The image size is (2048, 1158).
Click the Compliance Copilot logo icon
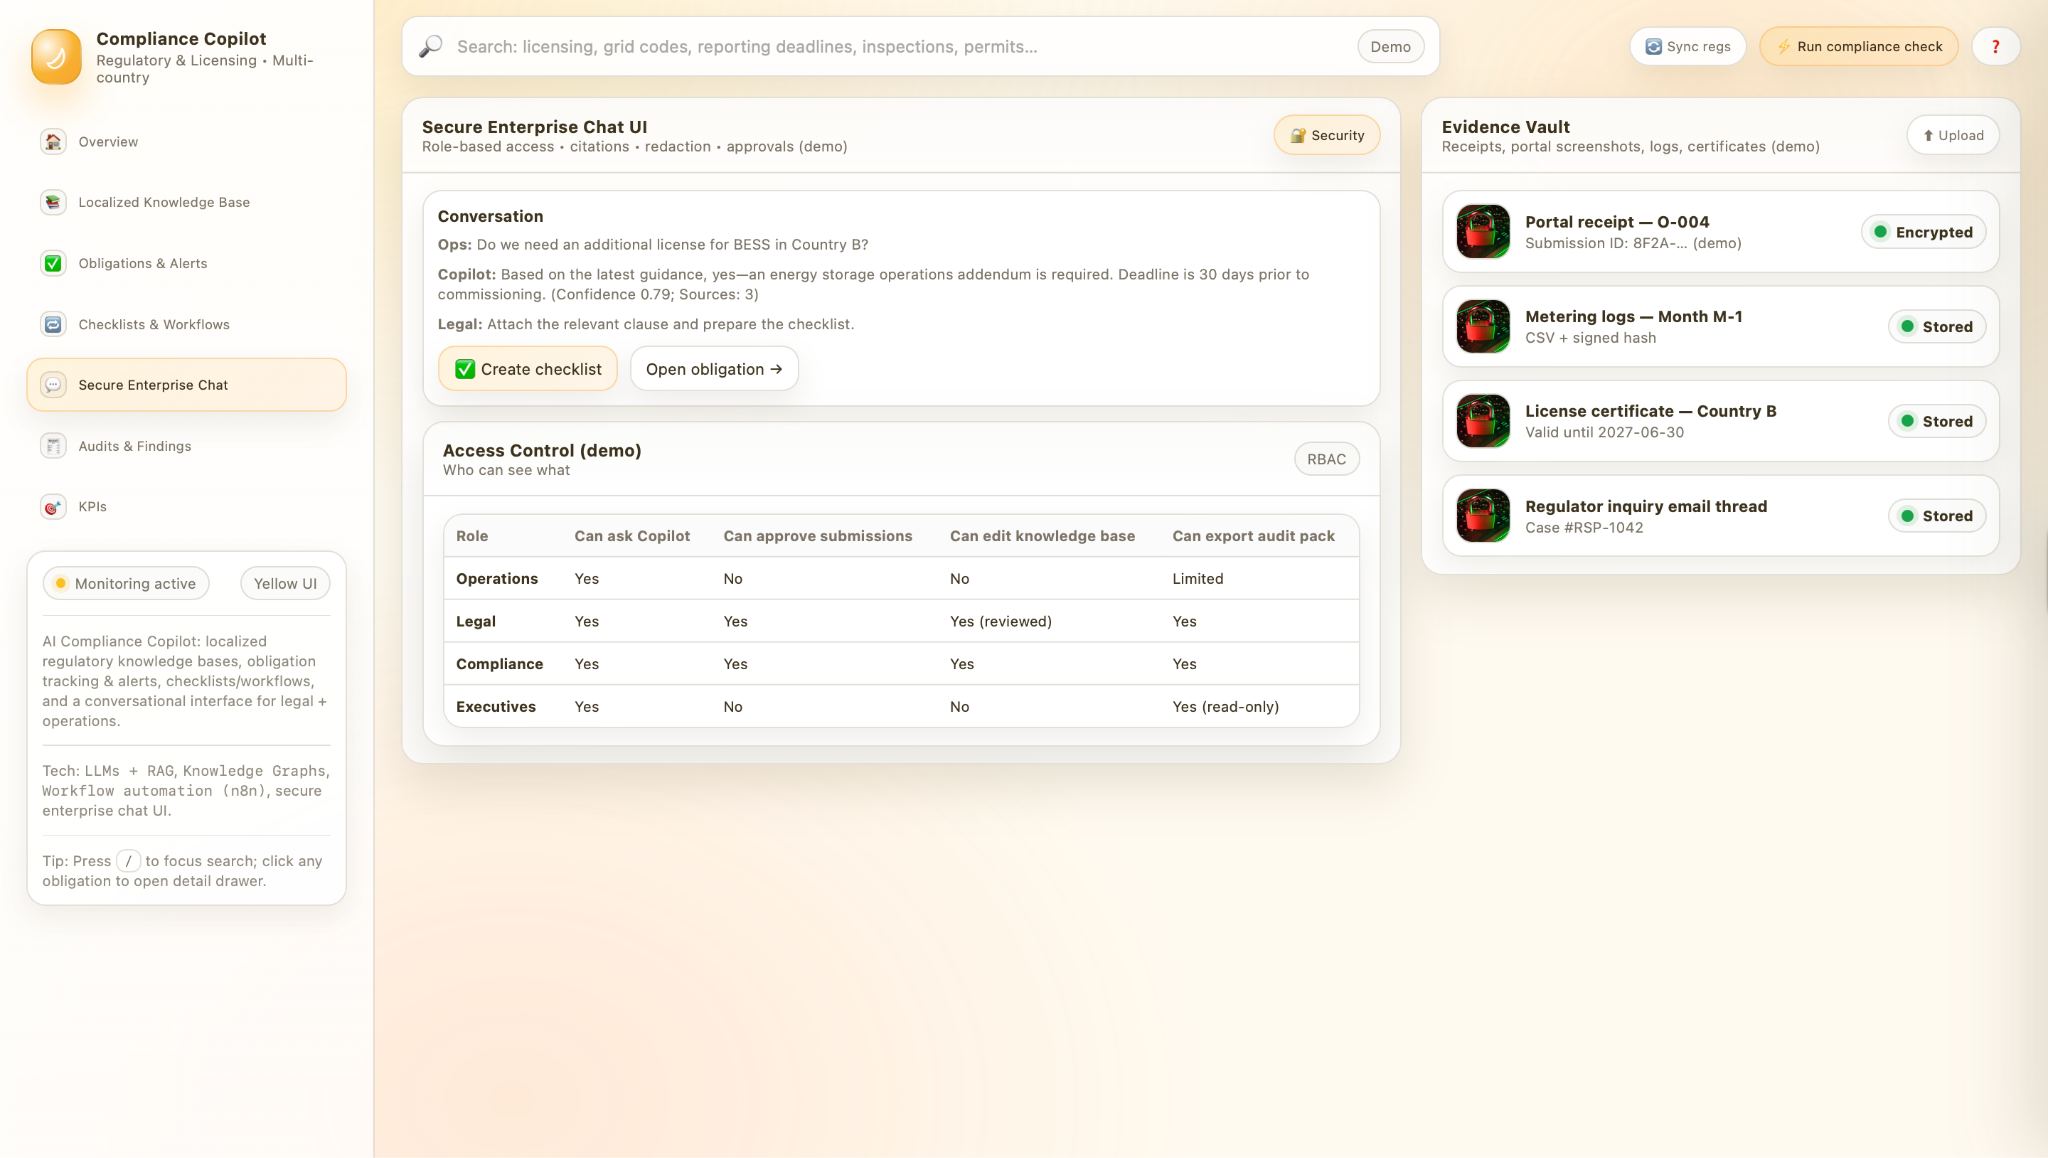(56, 56)
